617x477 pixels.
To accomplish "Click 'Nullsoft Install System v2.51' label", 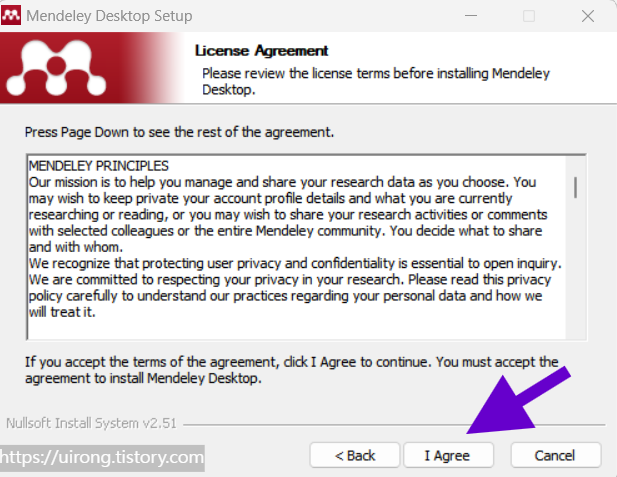I will point(91,423).
